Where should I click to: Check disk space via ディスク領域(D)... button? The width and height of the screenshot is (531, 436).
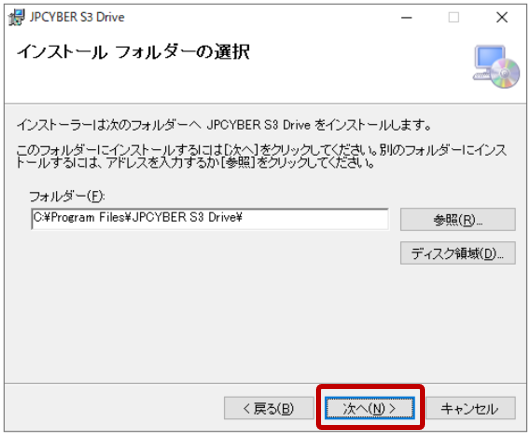click(458, 253)
